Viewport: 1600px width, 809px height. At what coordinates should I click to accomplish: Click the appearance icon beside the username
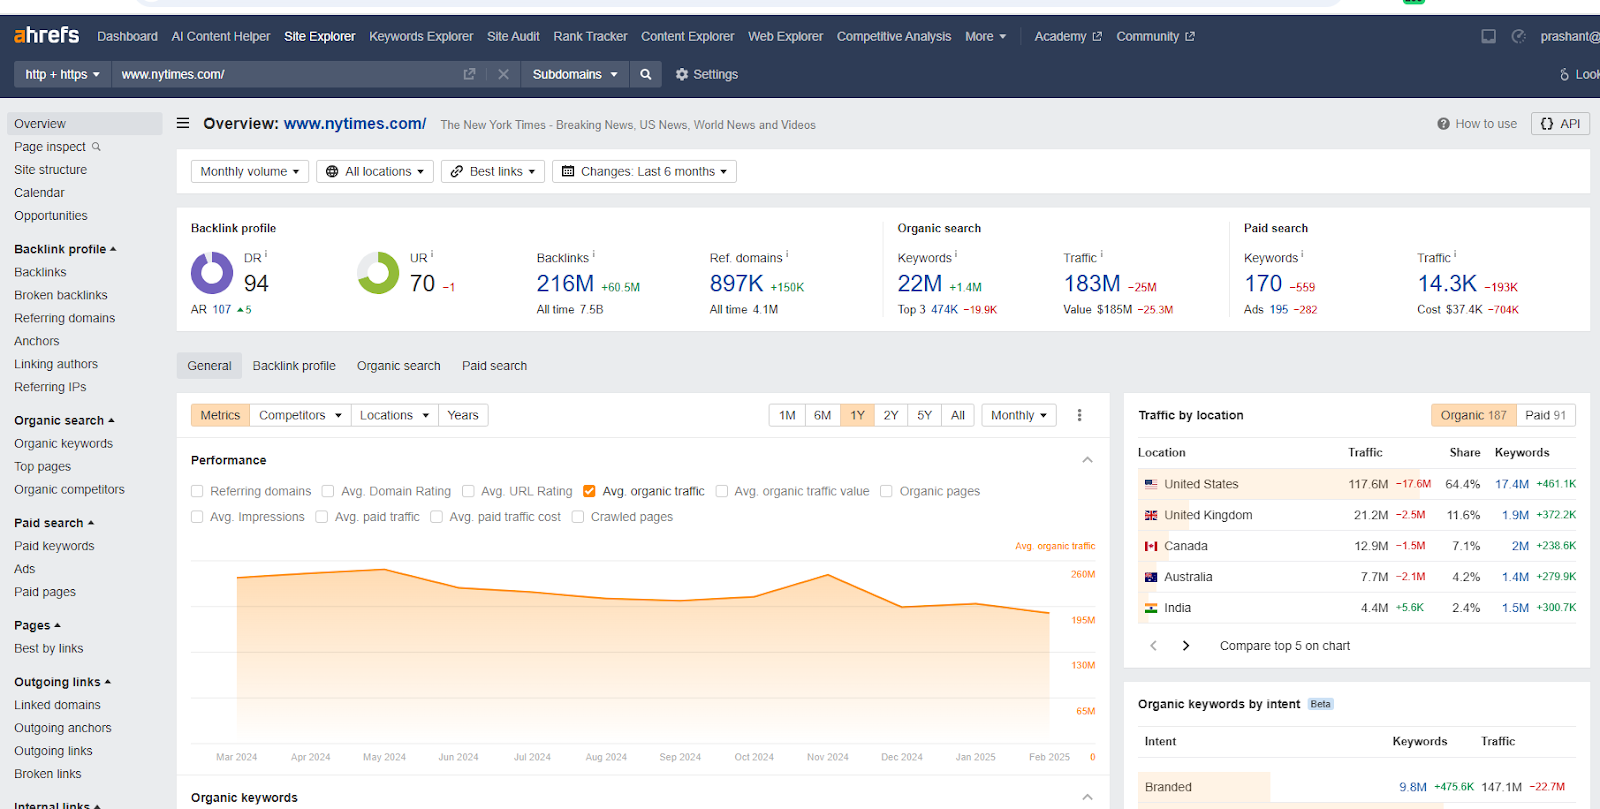click(1518, 36)
